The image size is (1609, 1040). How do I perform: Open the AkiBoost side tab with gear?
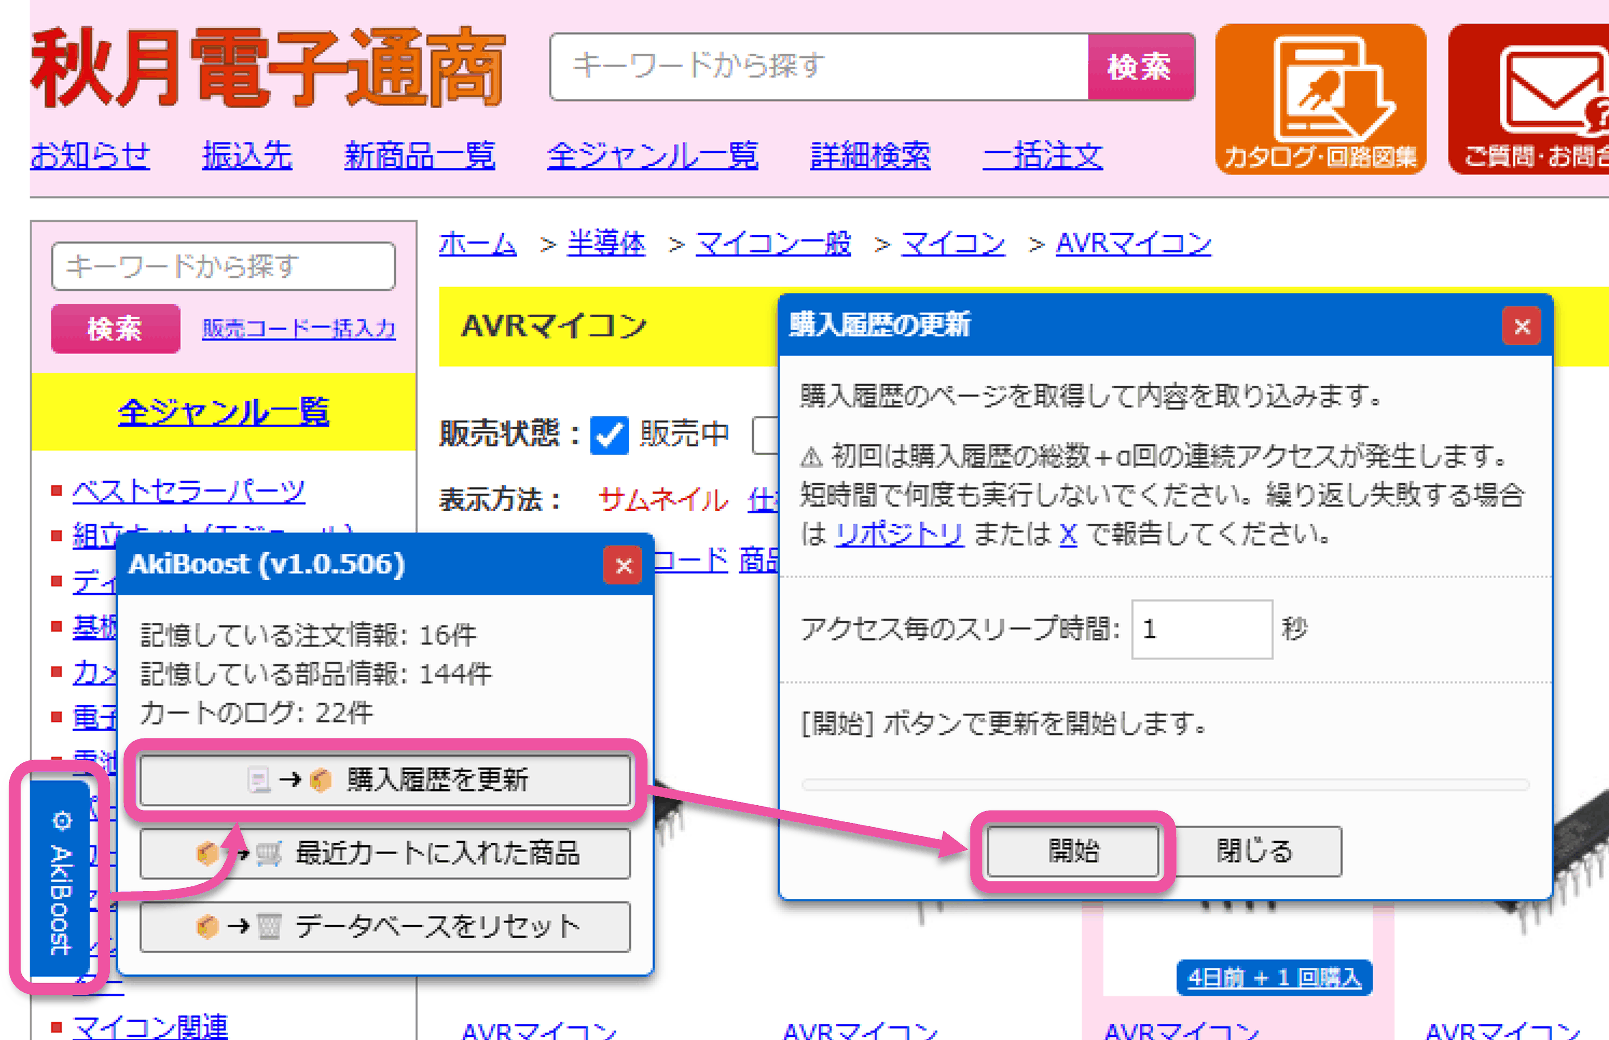click(61, 879)
